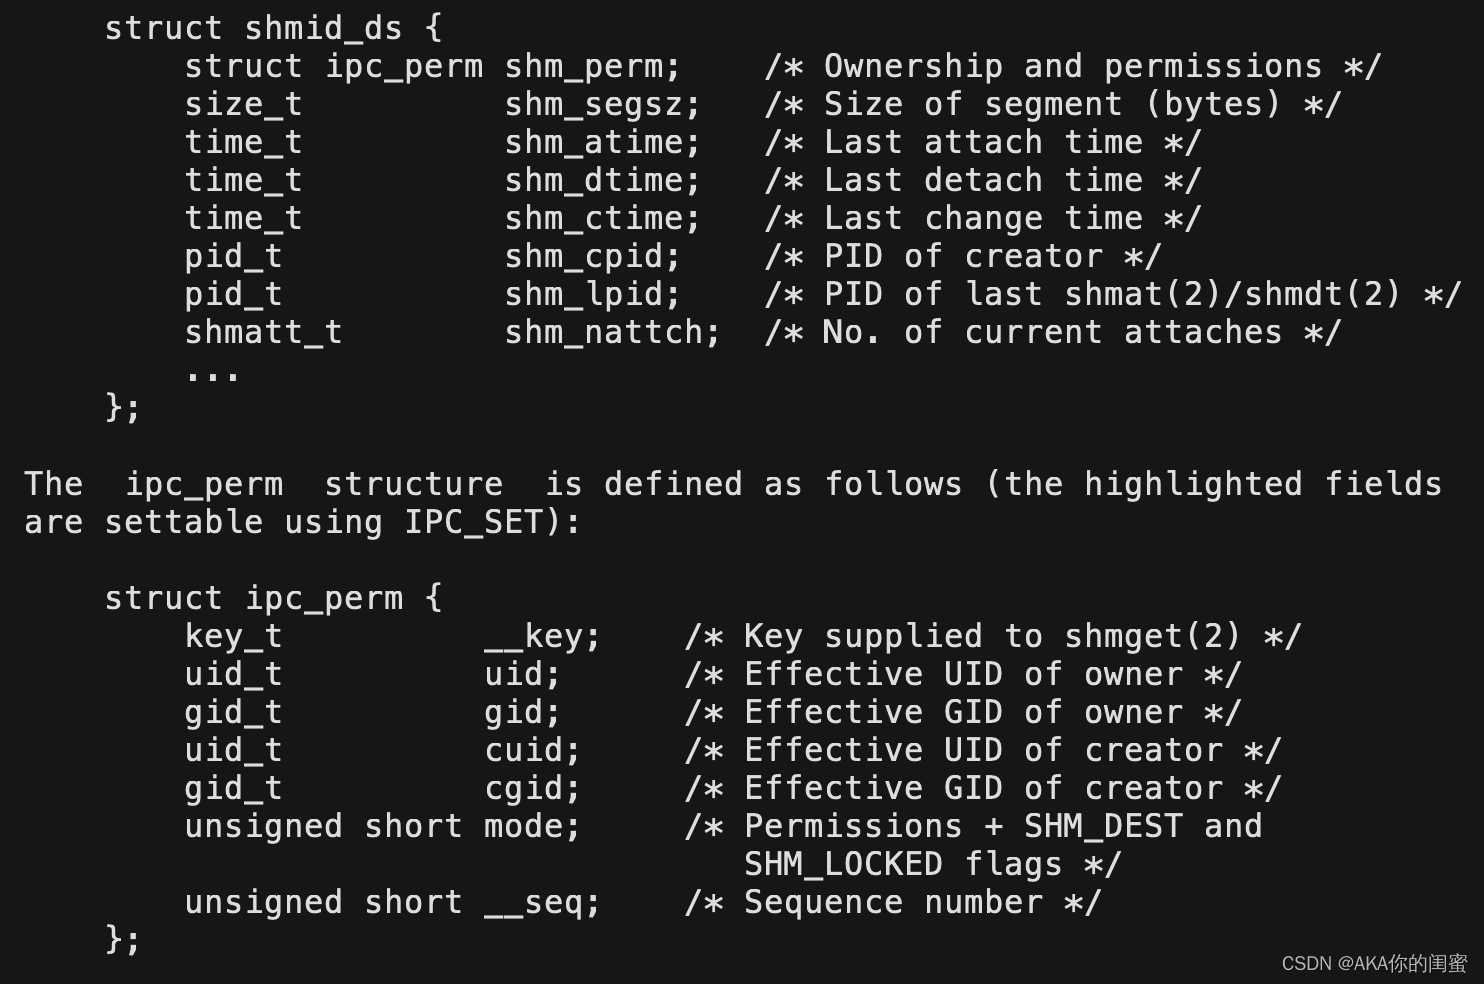Click the shm_segsz field name
Viewport: 1484px width, 984px height.
(x=601, y=105)
